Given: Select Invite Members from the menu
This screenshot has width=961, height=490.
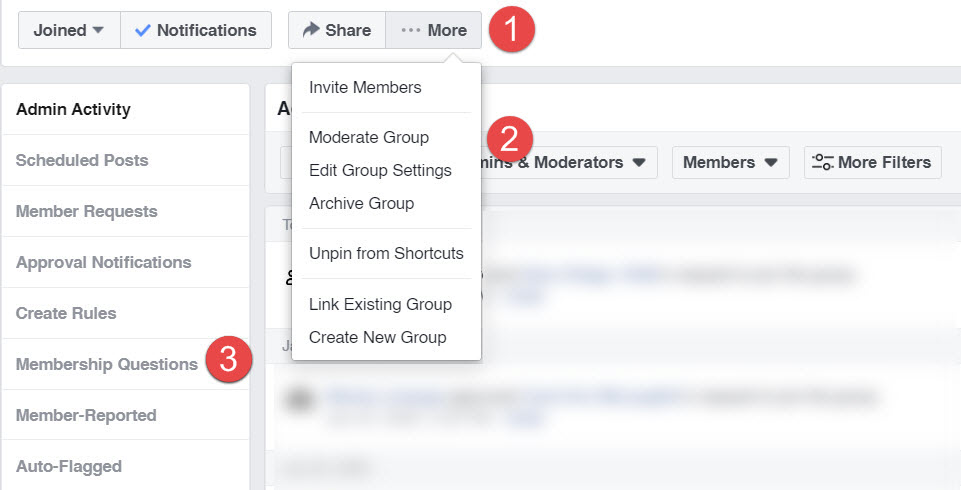Looking at the screenshot, I should point(365,88).
